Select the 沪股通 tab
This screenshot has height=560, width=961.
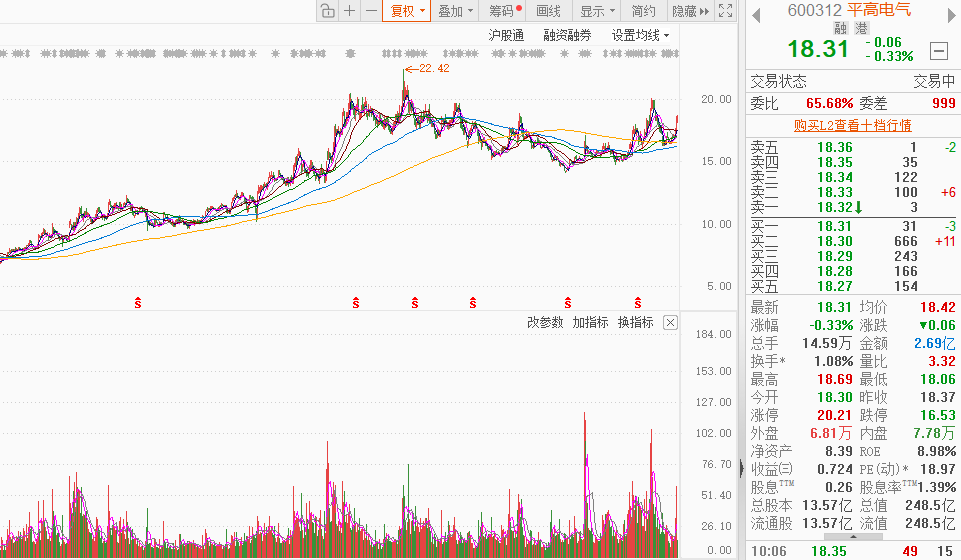click(506, 36)
